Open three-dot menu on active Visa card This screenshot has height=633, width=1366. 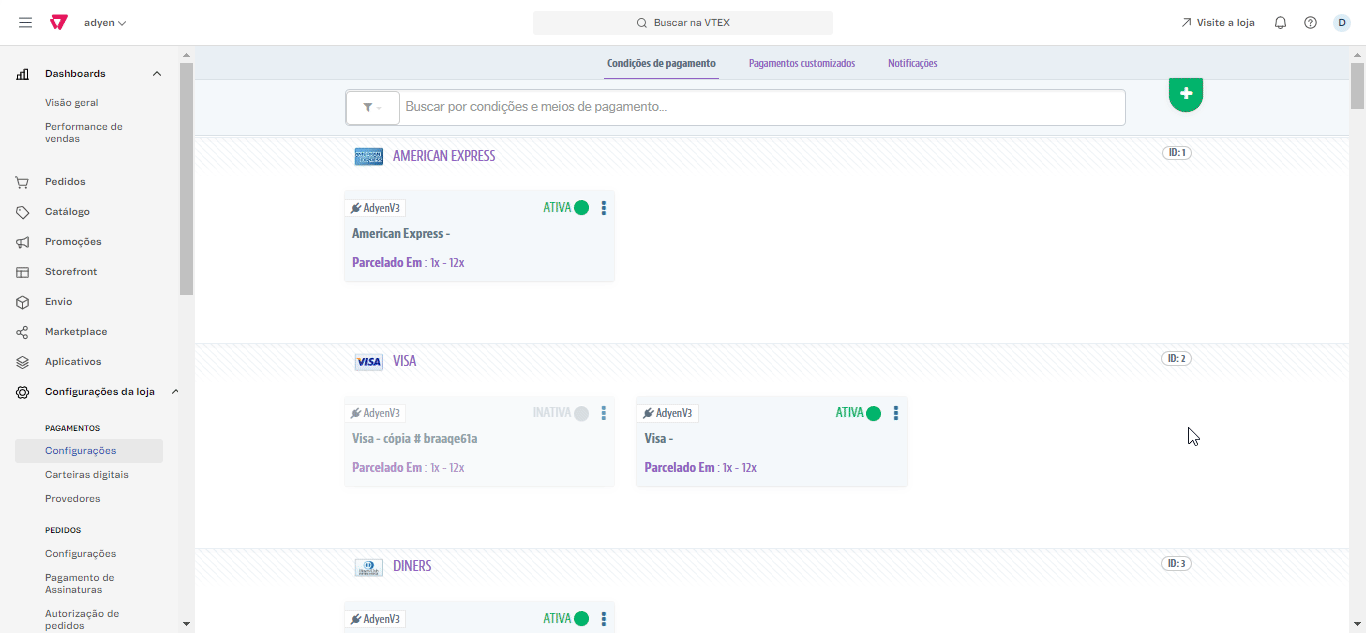(896, 413)
